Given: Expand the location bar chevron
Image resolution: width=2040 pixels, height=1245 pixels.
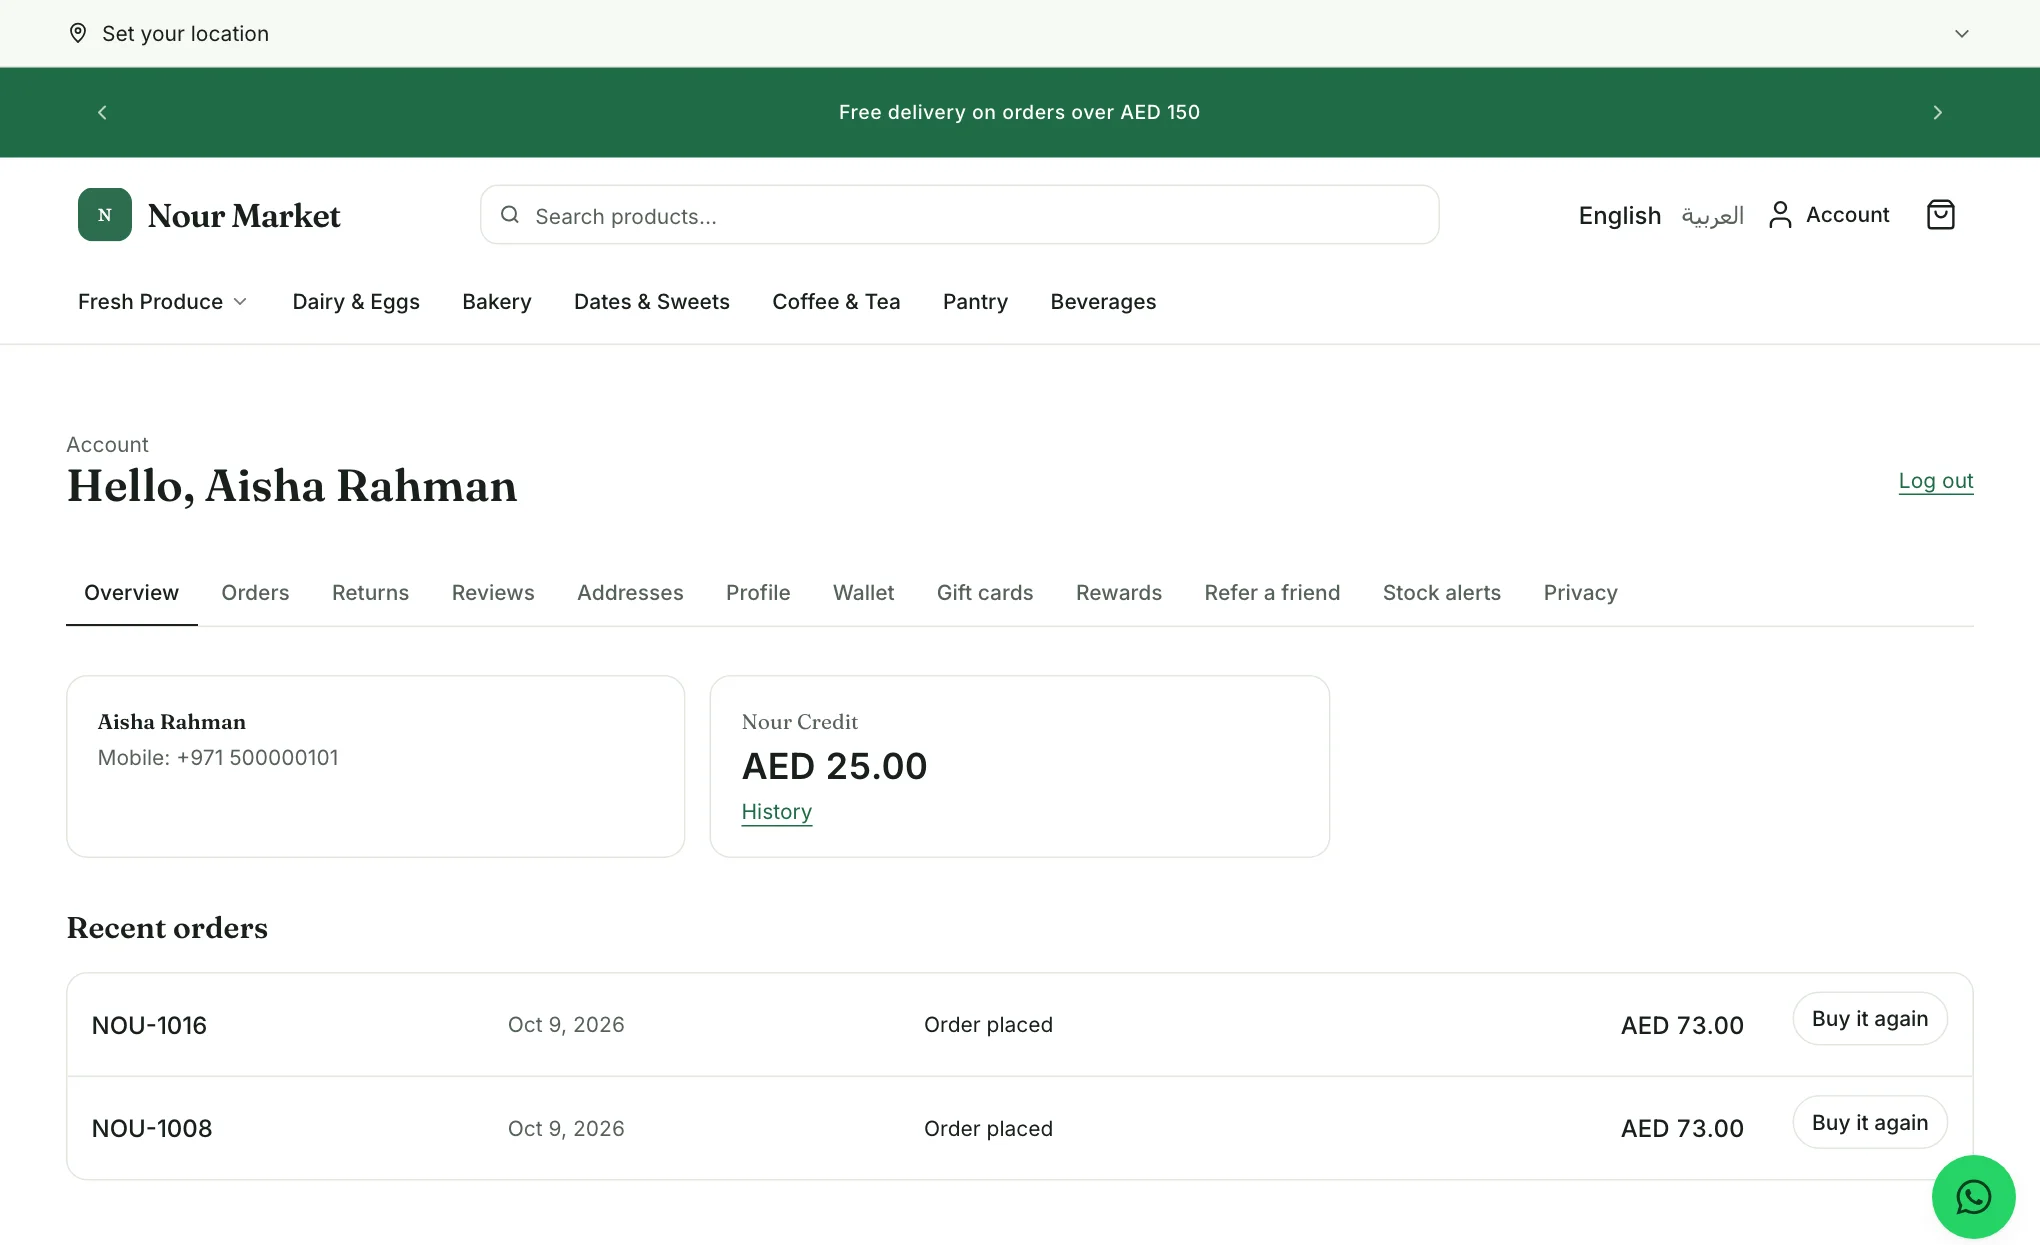Looking at the screenshot, I should pos(1961,33).
